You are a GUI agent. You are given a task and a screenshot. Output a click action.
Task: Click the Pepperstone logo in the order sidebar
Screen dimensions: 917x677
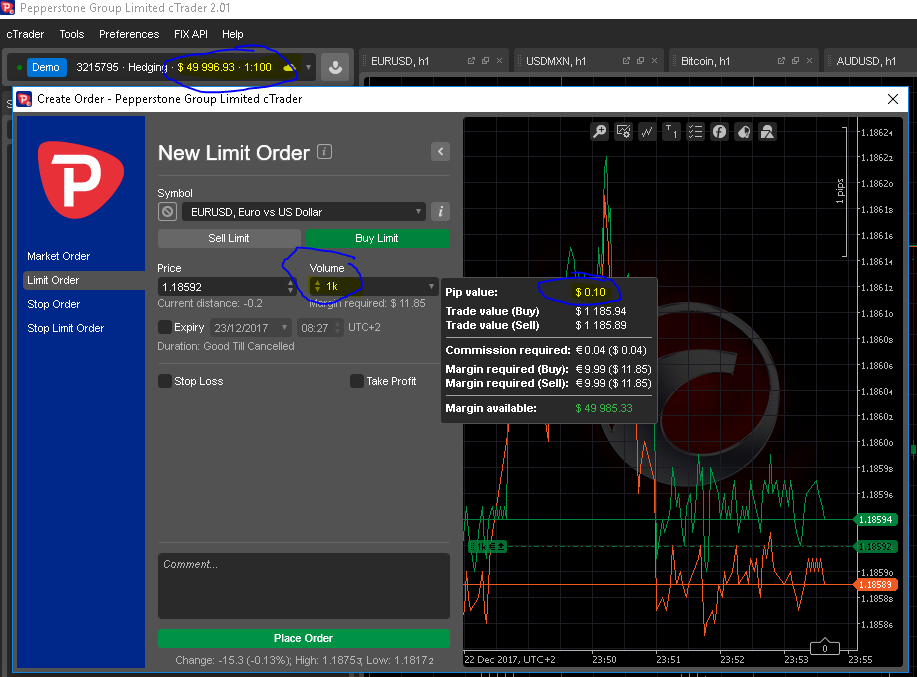[81, 179]
